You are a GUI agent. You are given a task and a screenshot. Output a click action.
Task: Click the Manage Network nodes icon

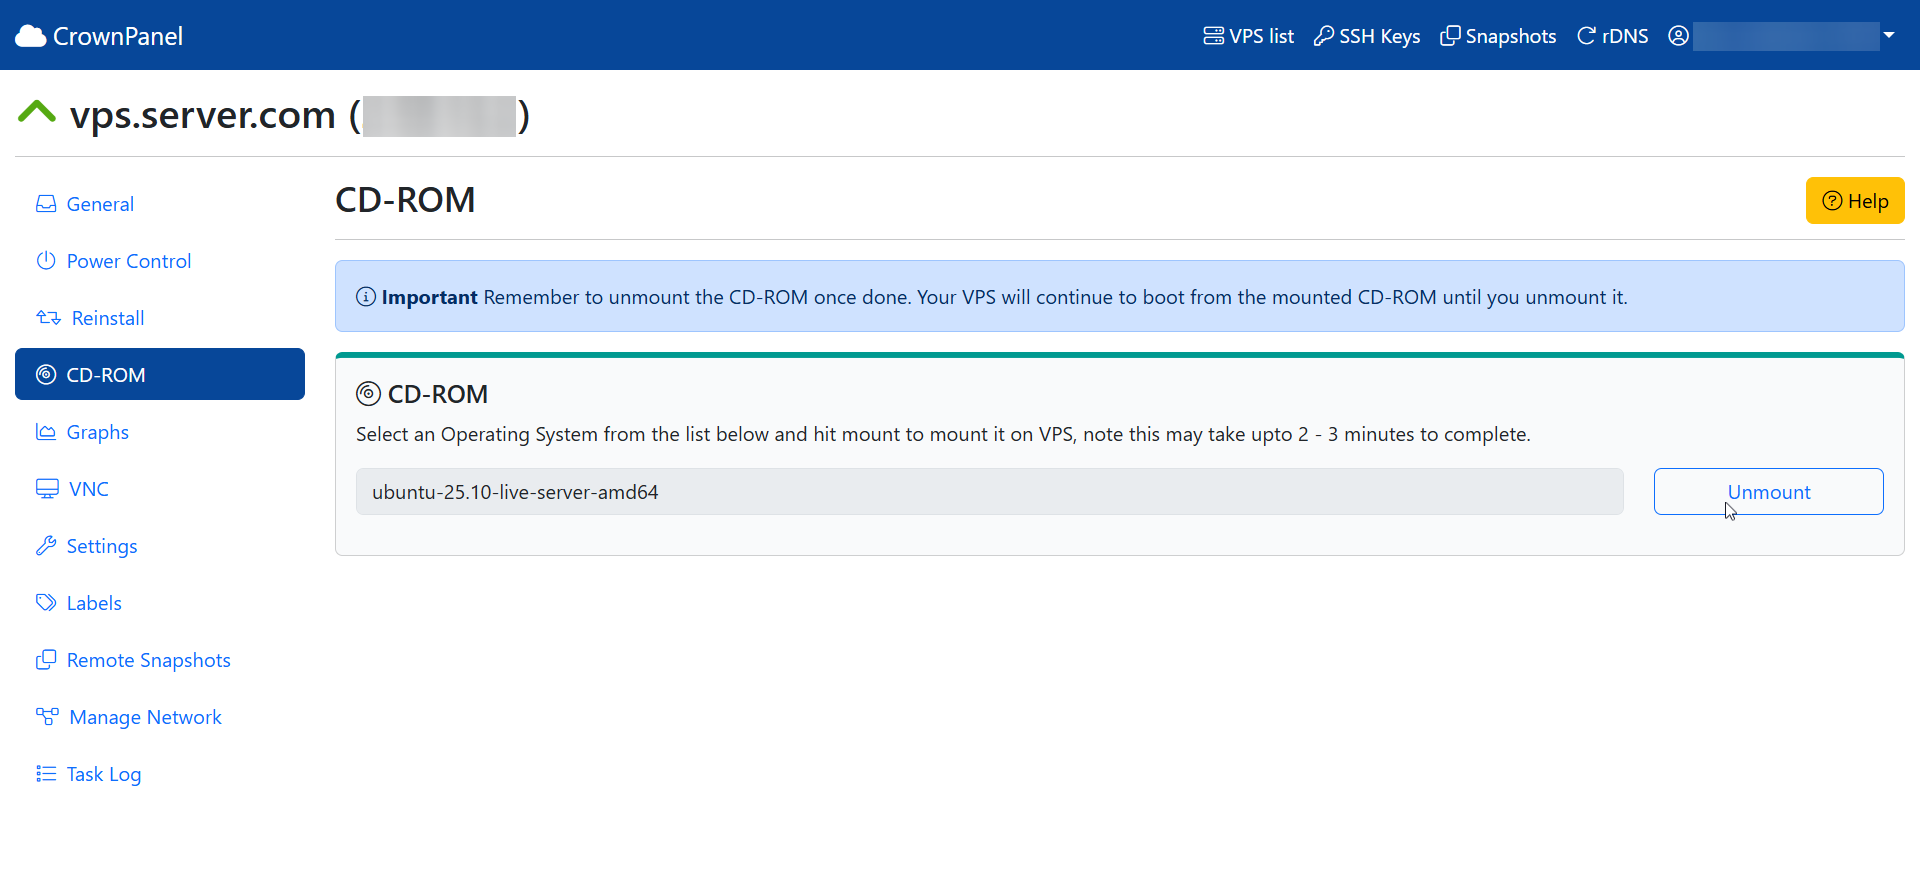[47, 717]
